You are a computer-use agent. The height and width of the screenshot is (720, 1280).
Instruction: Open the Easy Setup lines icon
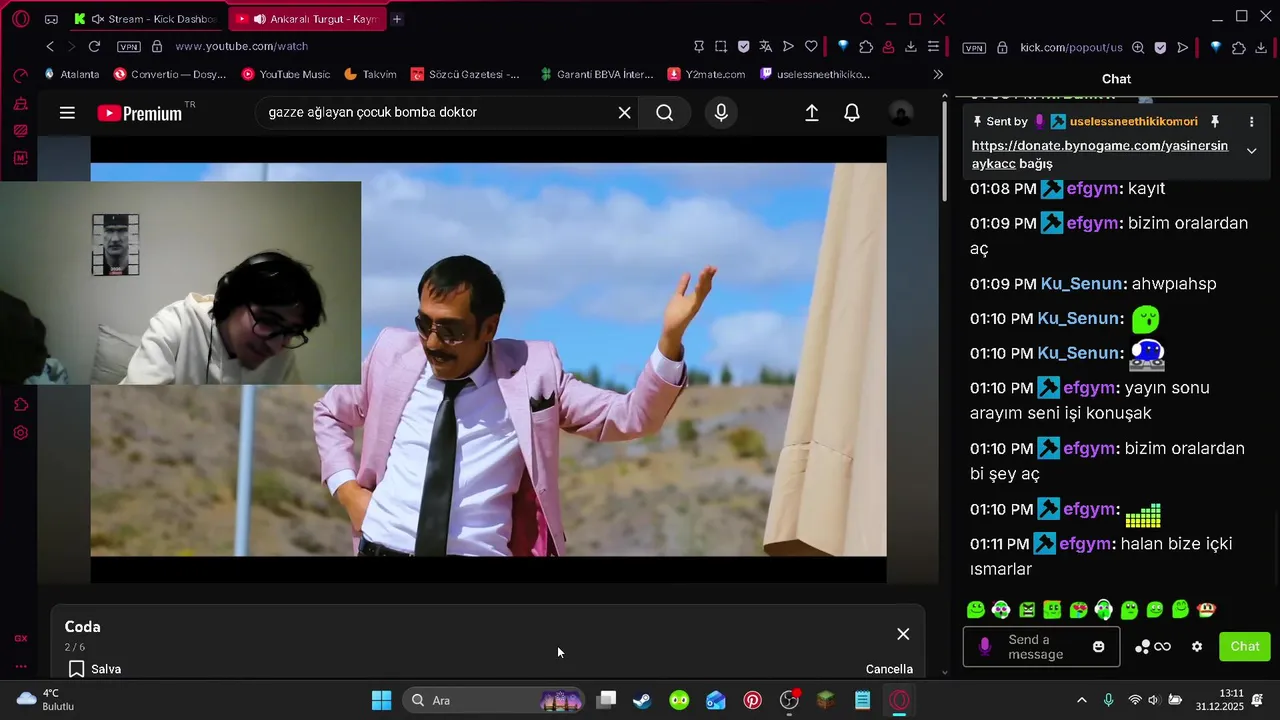click(x=933, y=46)
